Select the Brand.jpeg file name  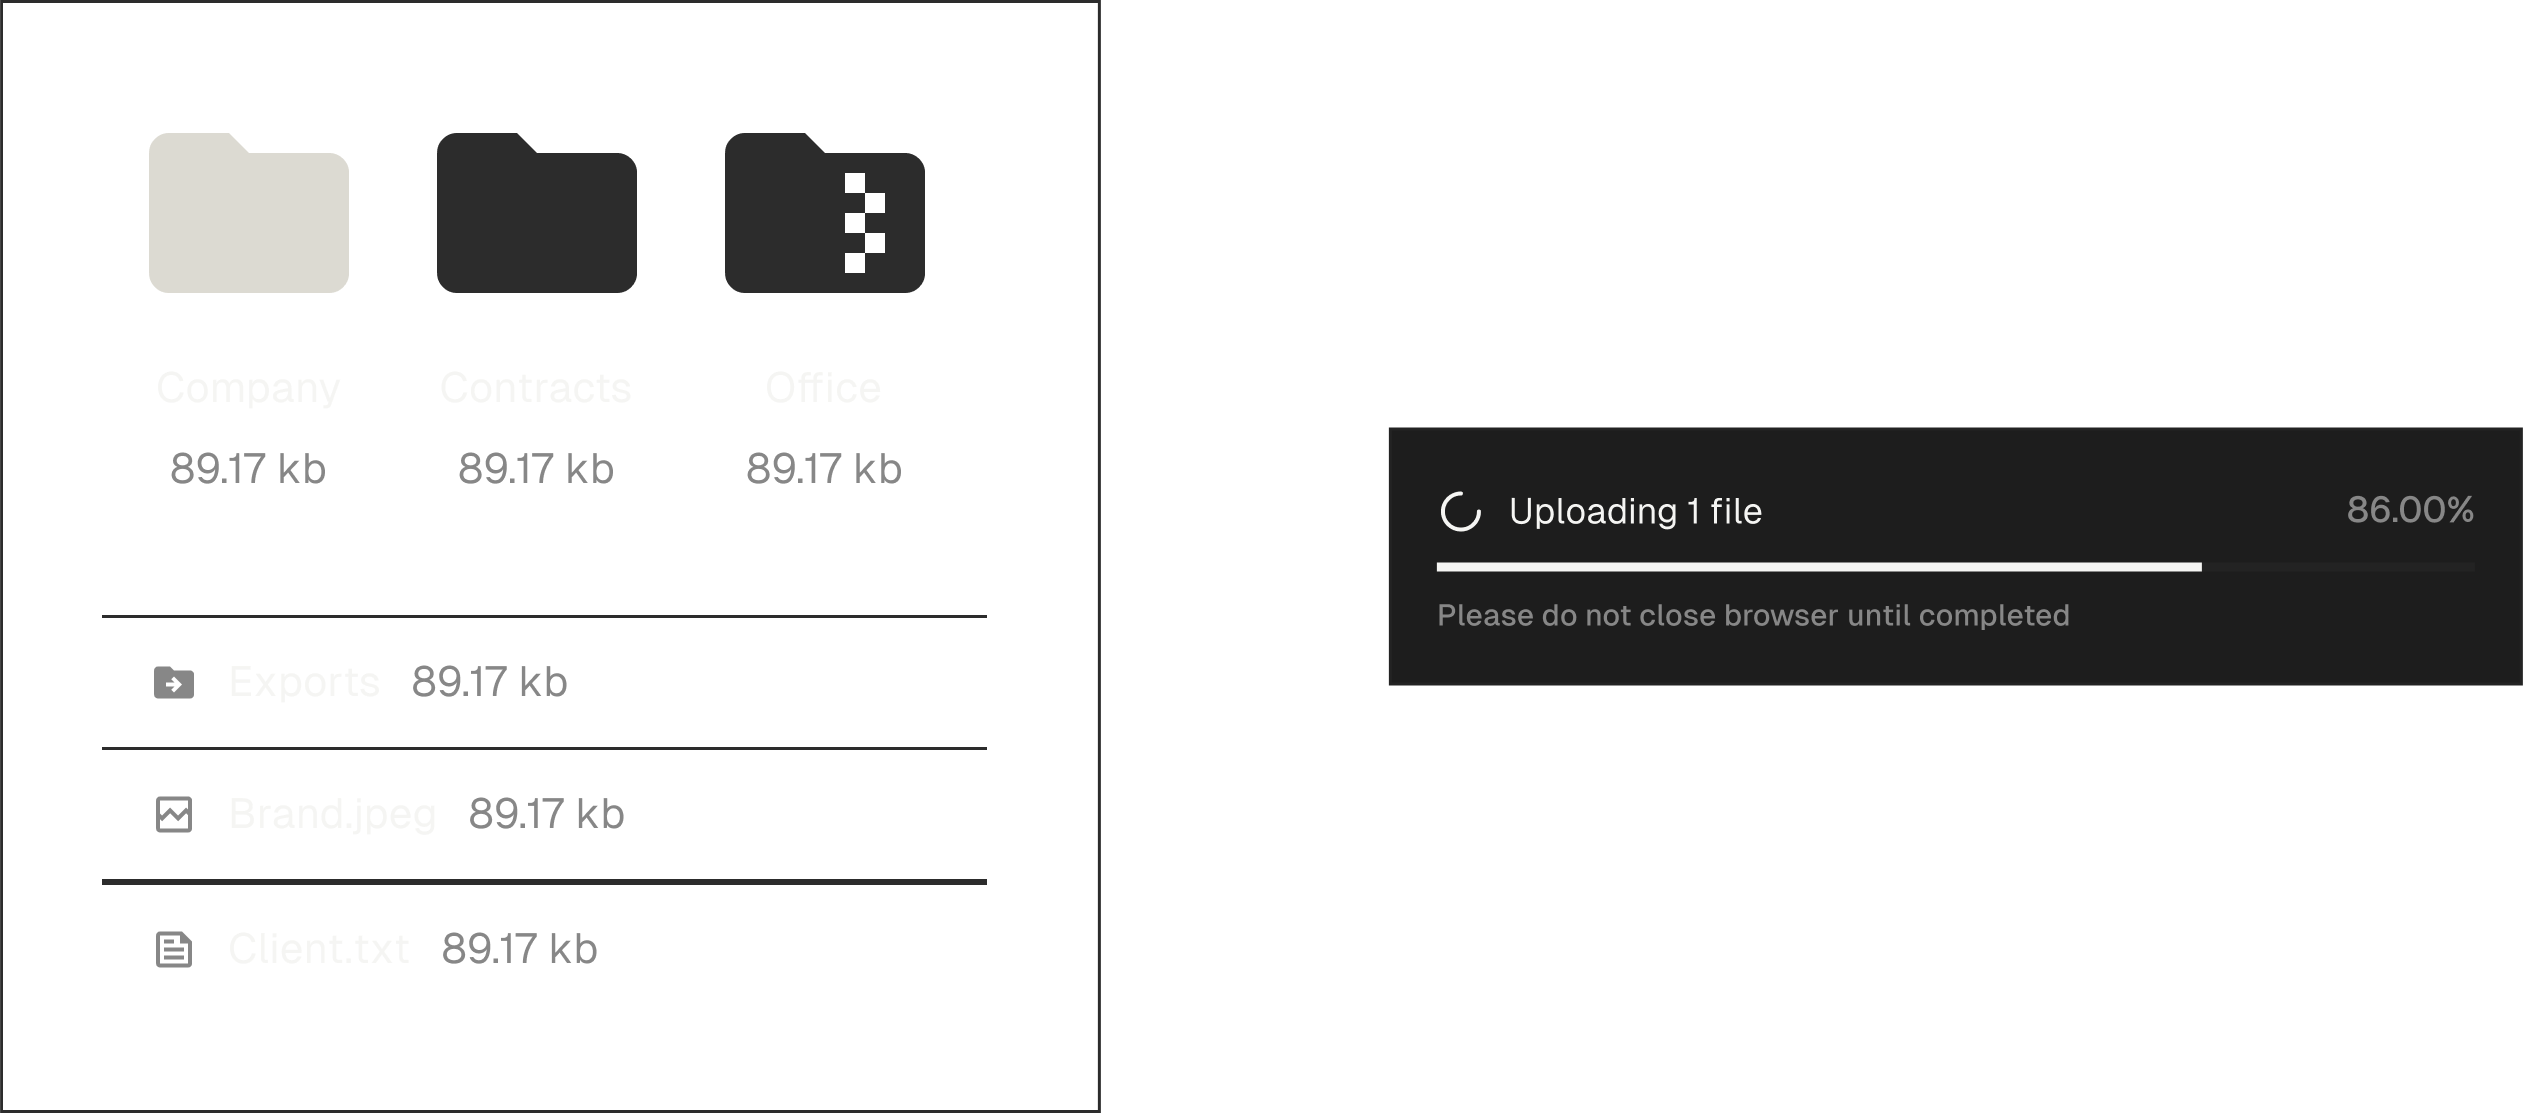coord(332,814)
